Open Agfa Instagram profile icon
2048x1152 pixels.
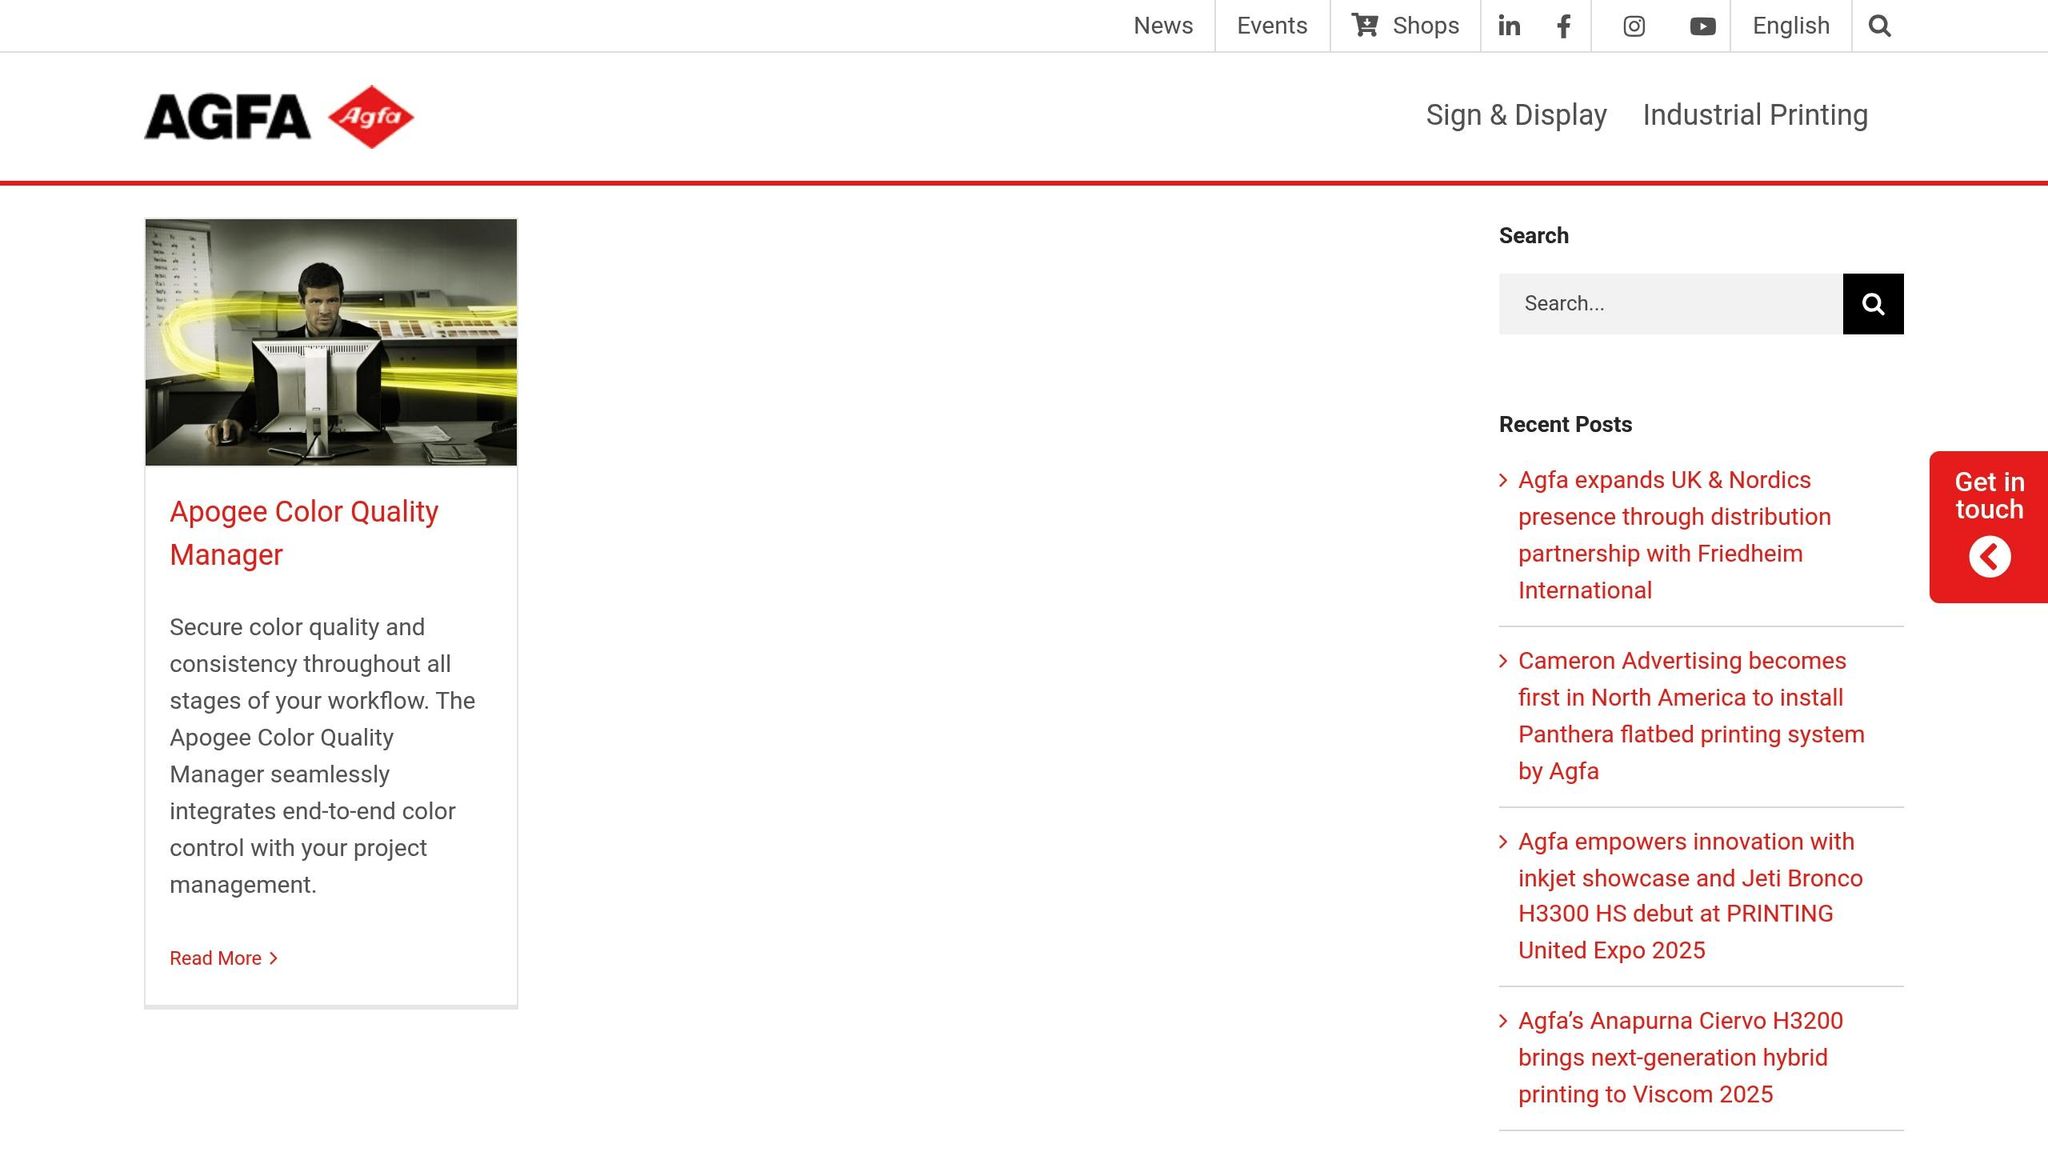point(1634,26)
